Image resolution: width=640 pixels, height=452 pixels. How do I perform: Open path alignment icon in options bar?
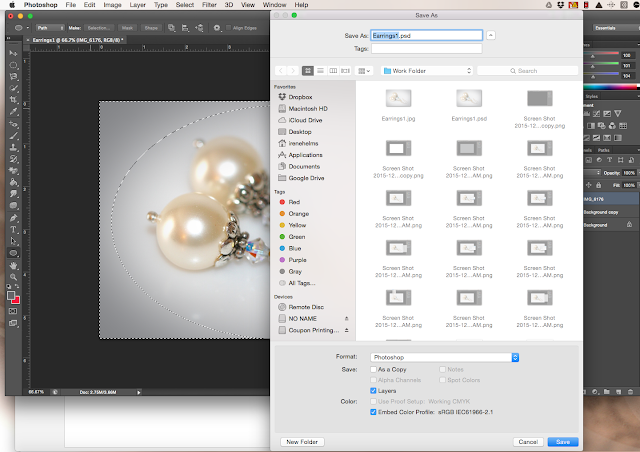185,28
